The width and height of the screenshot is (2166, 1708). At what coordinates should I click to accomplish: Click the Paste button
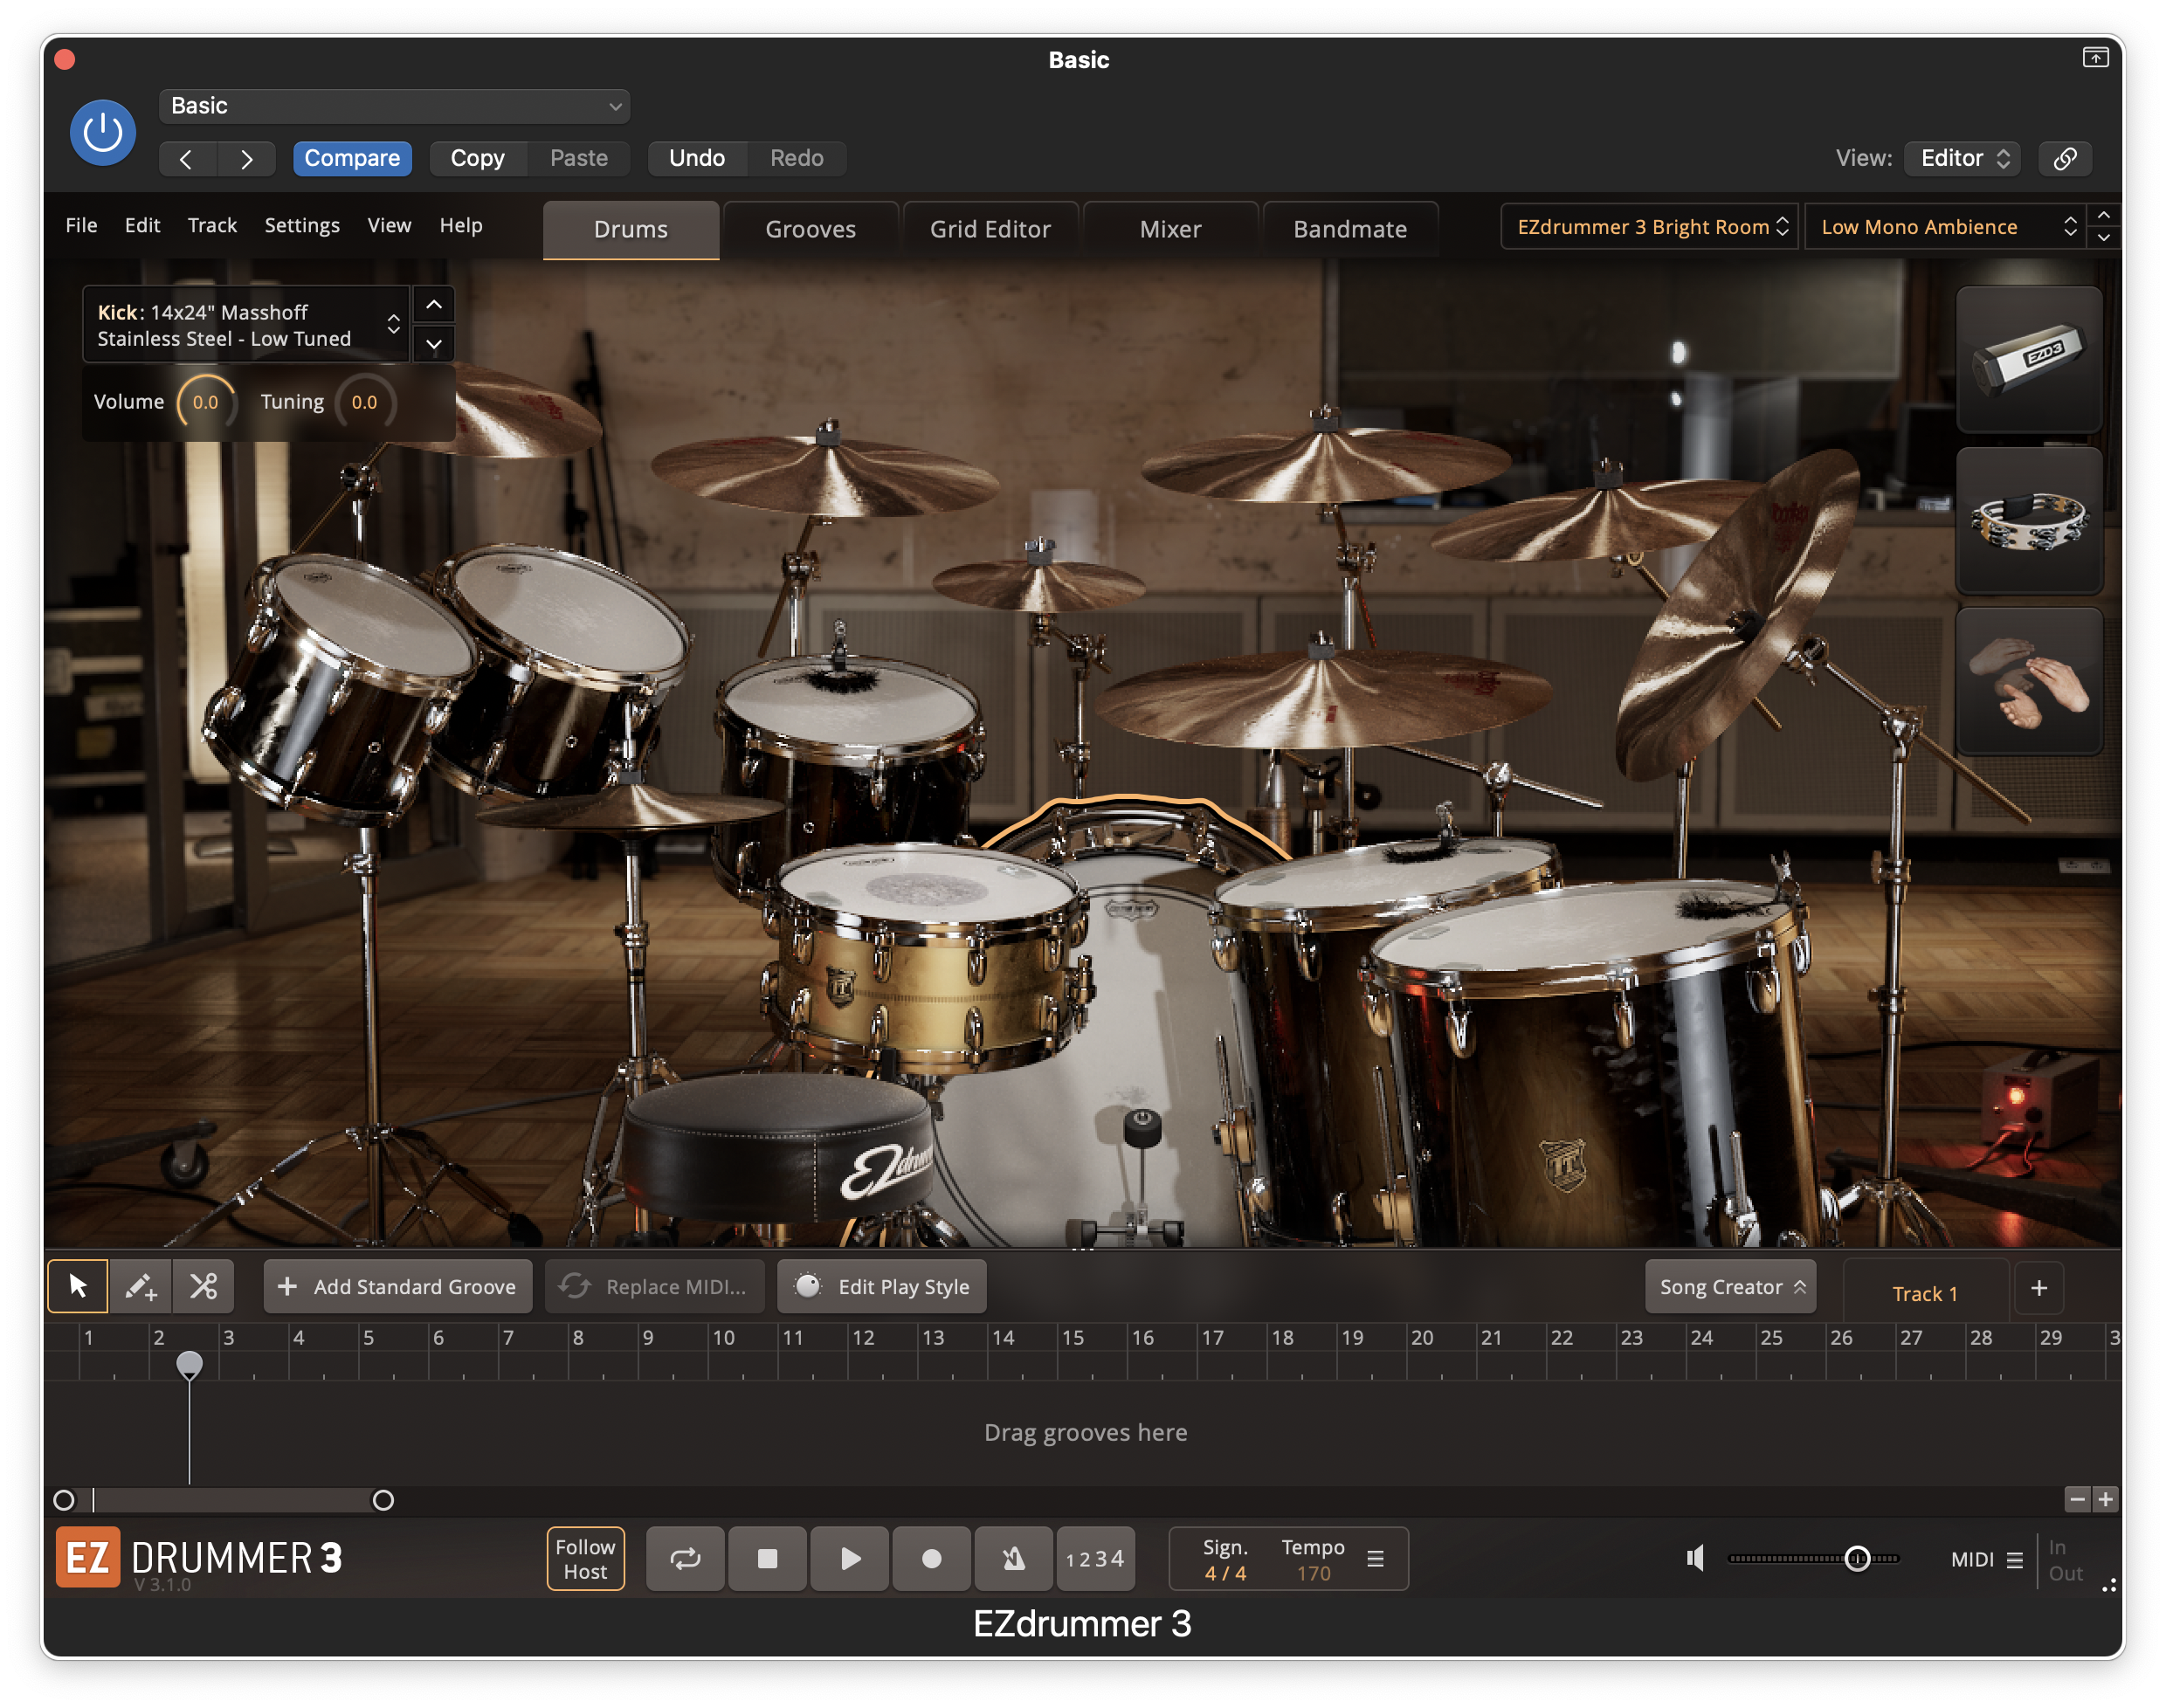[579, 158]
